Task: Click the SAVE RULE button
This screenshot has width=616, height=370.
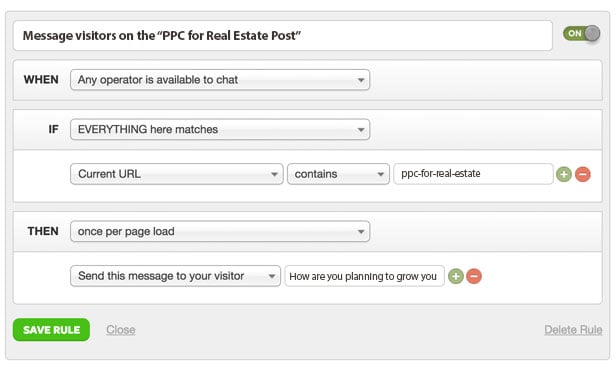Action: pos(51,330)
